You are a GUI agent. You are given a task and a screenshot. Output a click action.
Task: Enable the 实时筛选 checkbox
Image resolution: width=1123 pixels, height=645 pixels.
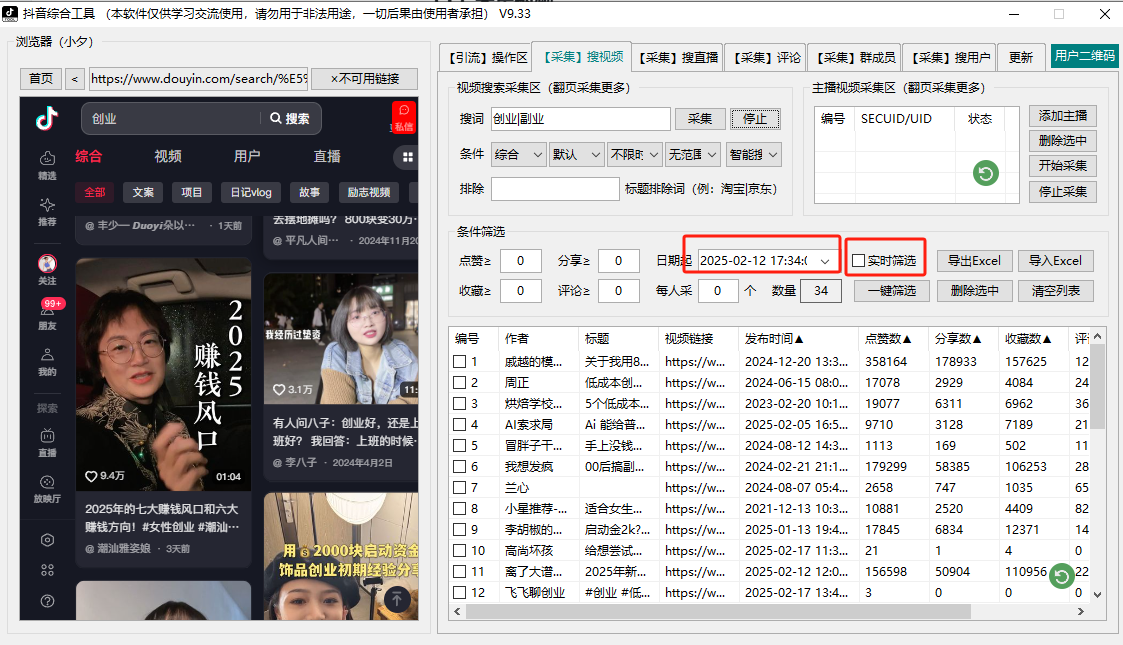(858, 261)
